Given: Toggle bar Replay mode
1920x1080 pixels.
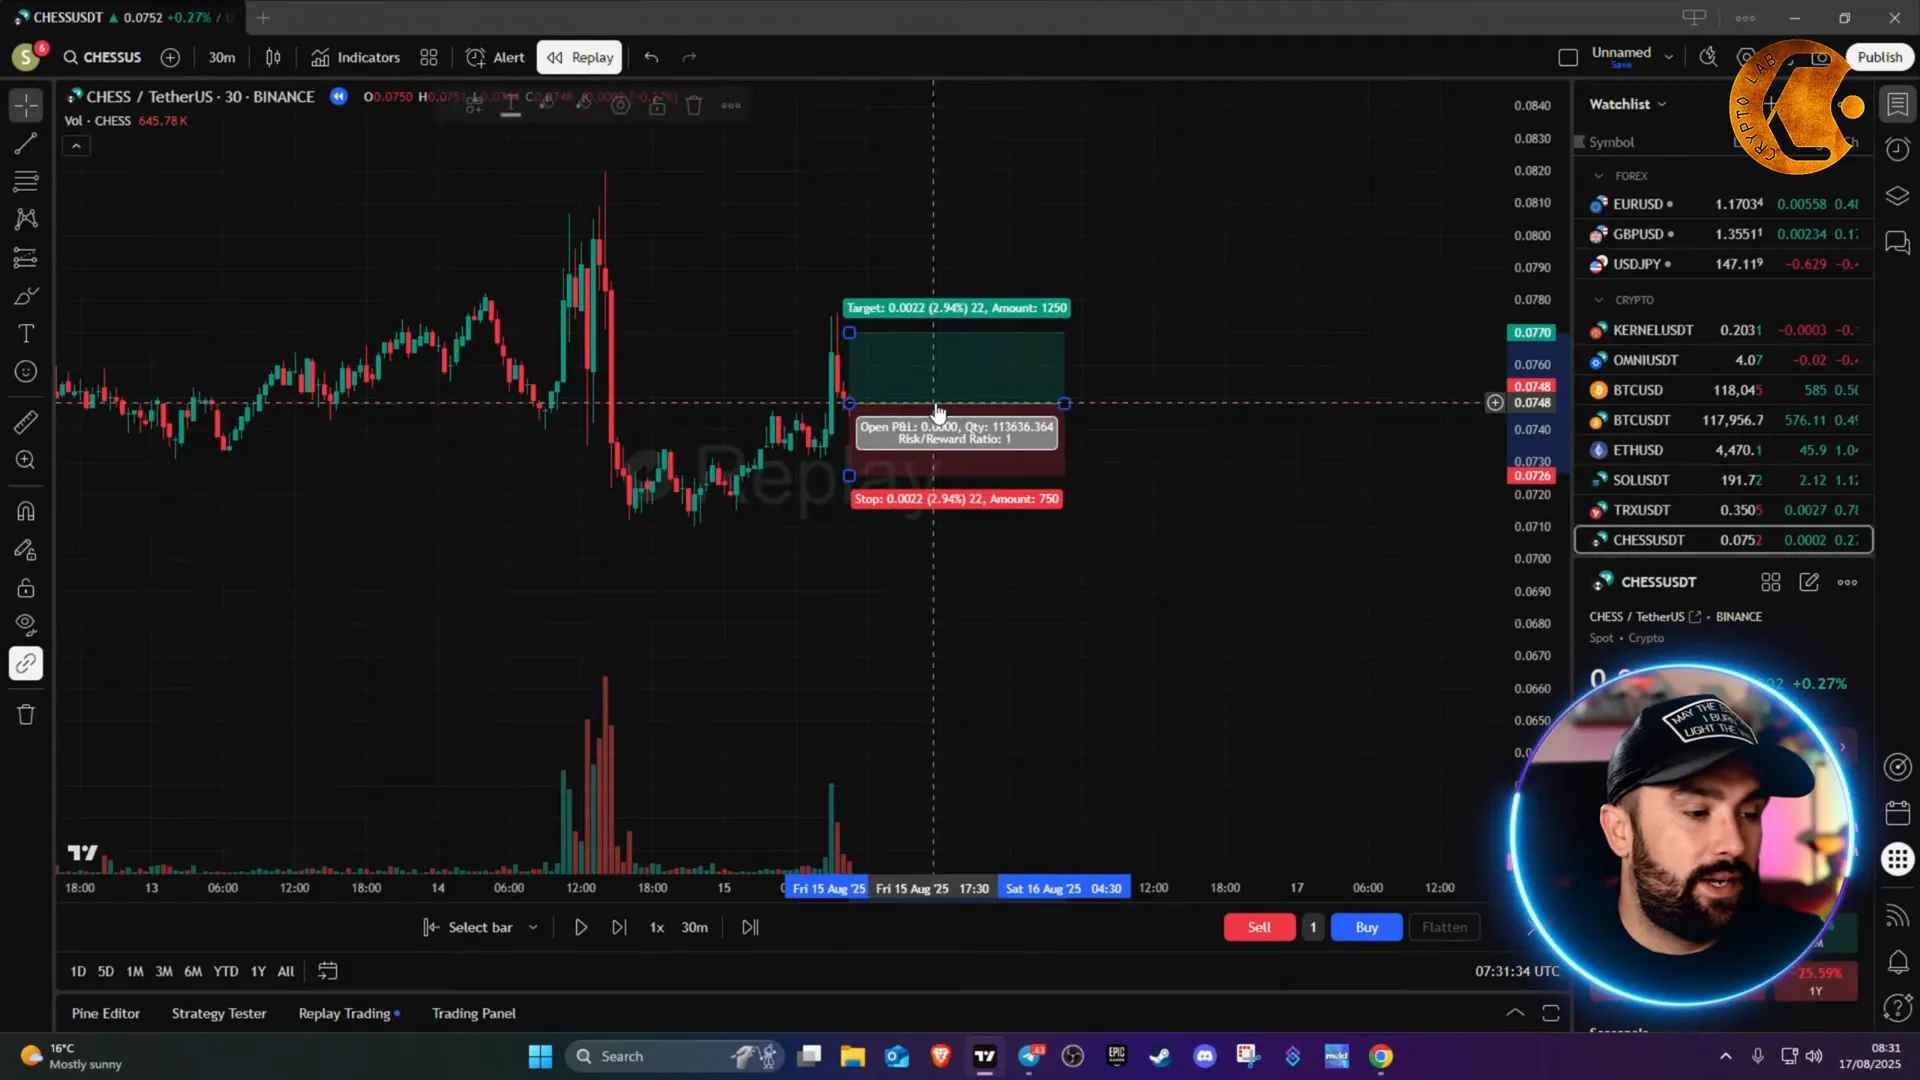Looking at the screenshot, I should (x=580, y=57).
